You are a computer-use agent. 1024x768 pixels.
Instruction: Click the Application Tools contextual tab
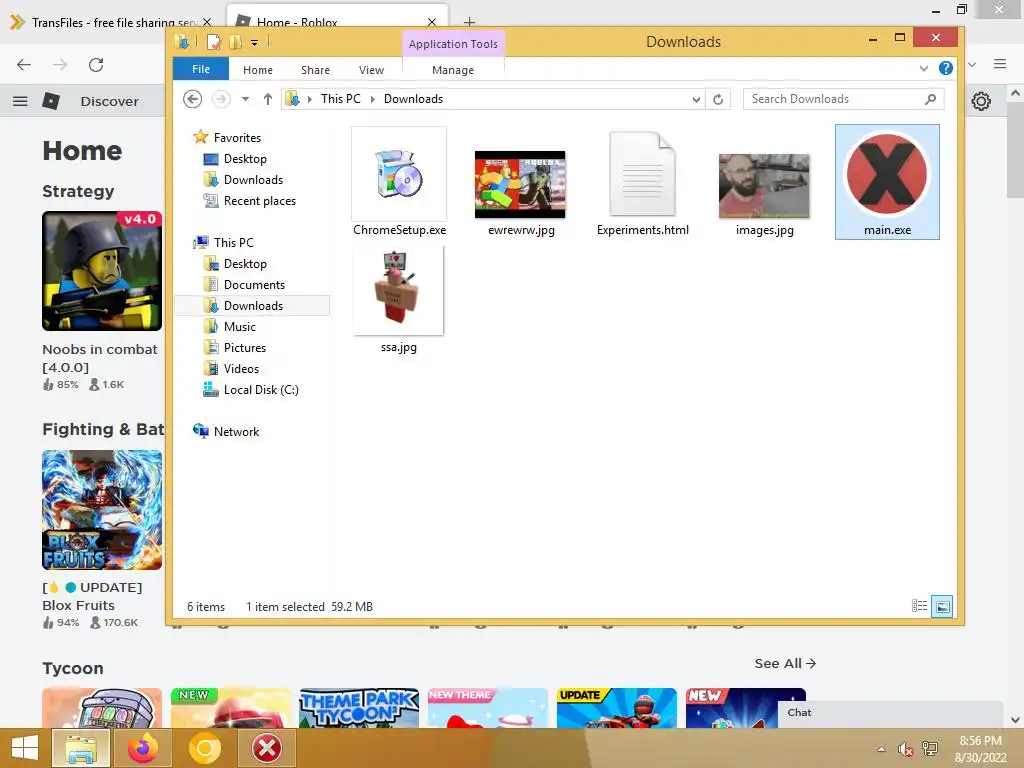coord(453,44)
